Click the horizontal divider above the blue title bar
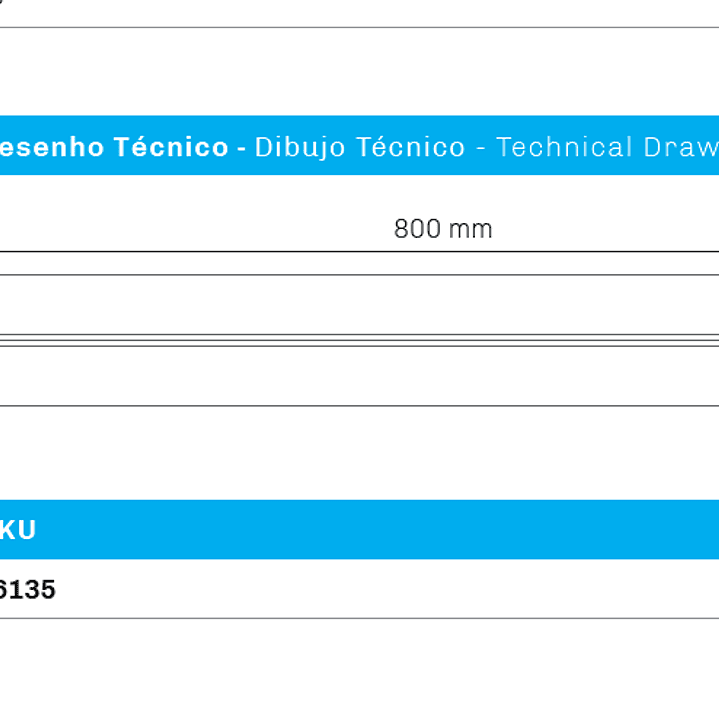Viewport: 719px width, 719px height. coord(360,27)
